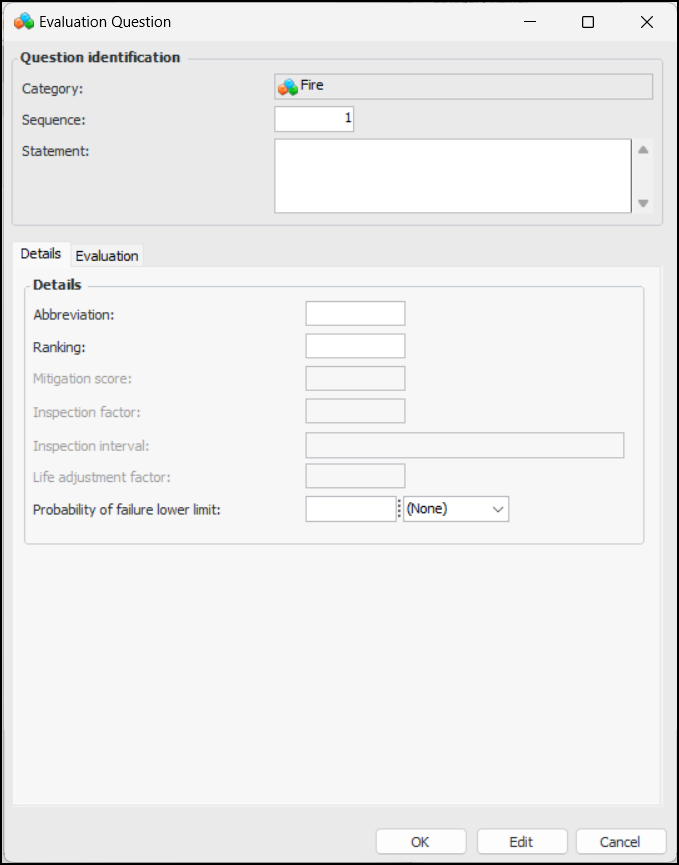Minimize the Evaluation Question window
Image resolution: width=679 pixels, height=865 pixels.
click(529, 22)
